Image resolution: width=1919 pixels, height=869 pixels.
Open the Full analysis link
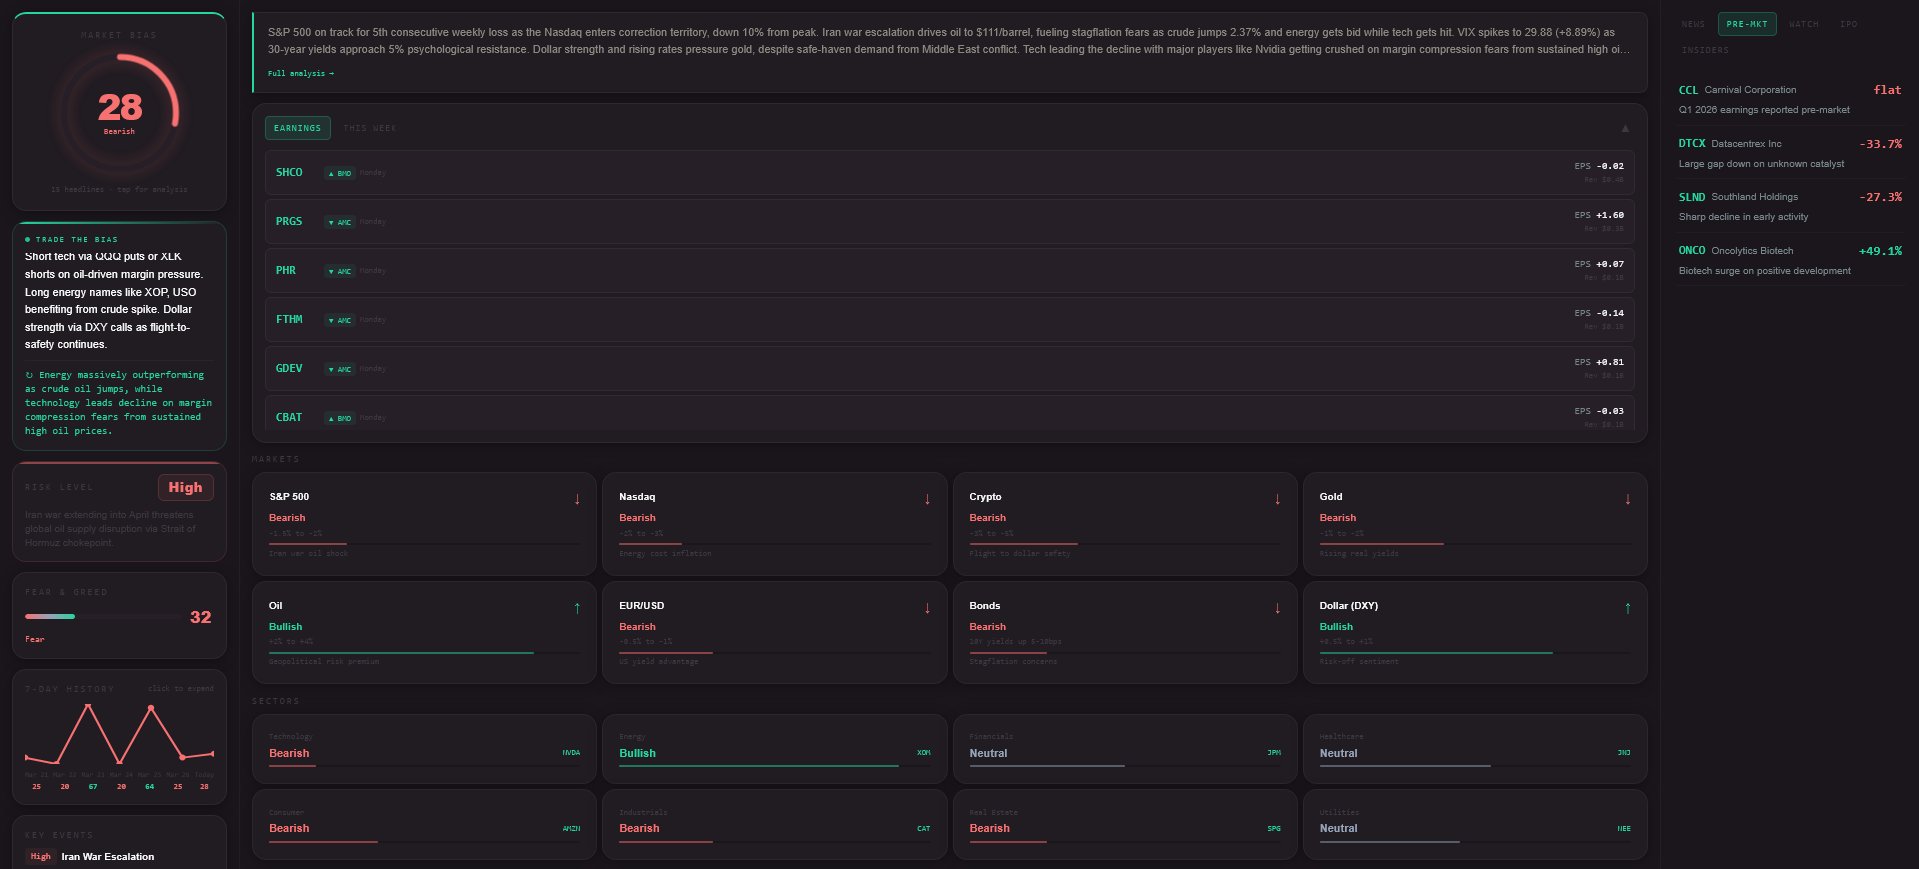point(300,73)
